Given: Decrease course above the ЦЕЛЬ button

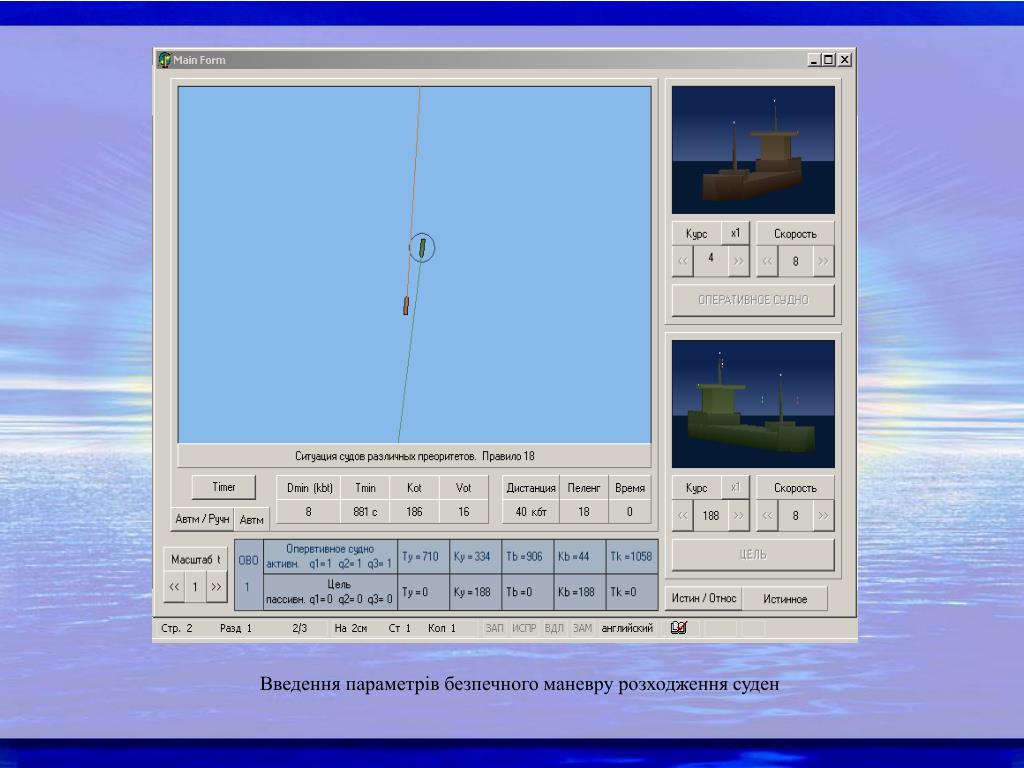Looking at the screenshot, I should point(682,516).
